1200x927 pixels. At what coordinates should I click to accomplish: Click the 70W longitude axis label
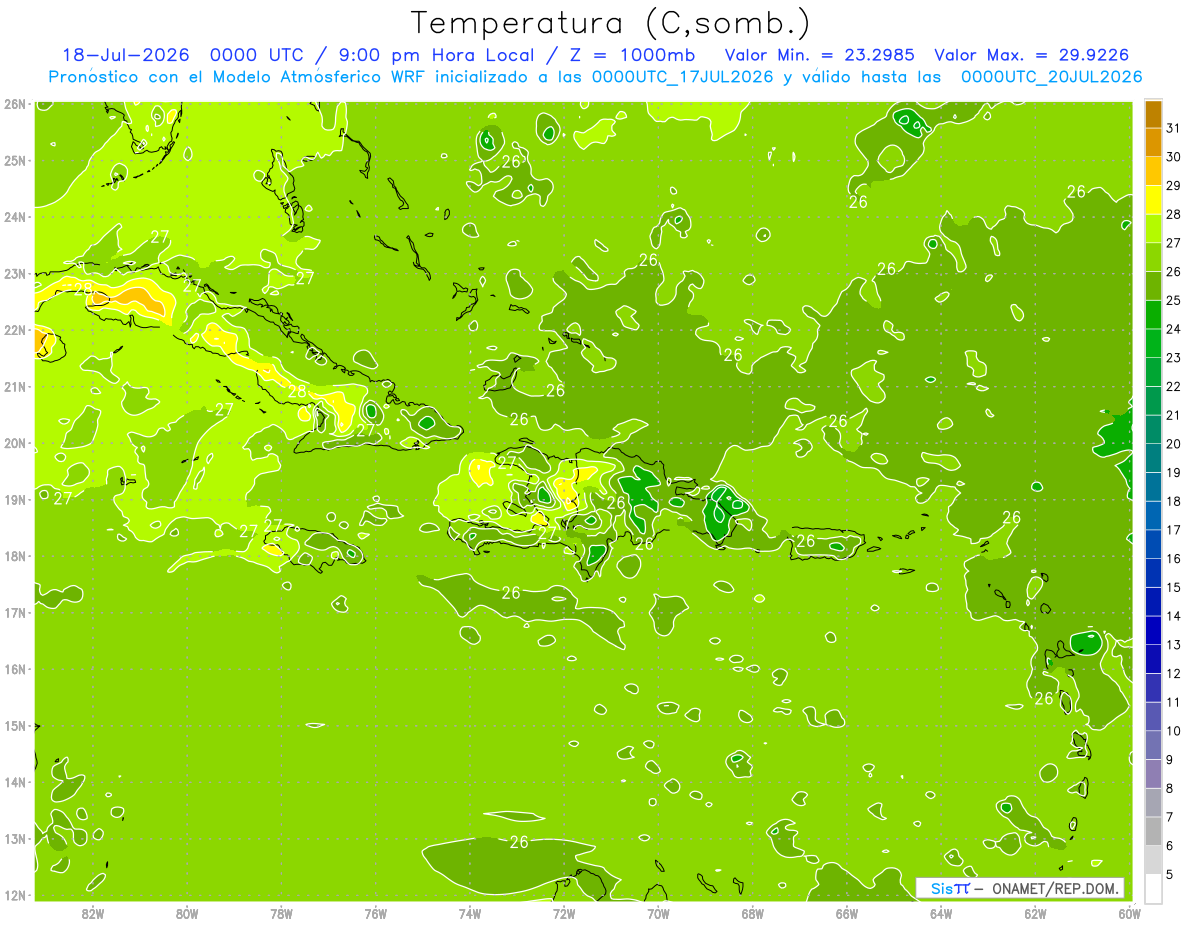(x=658, y=914)
